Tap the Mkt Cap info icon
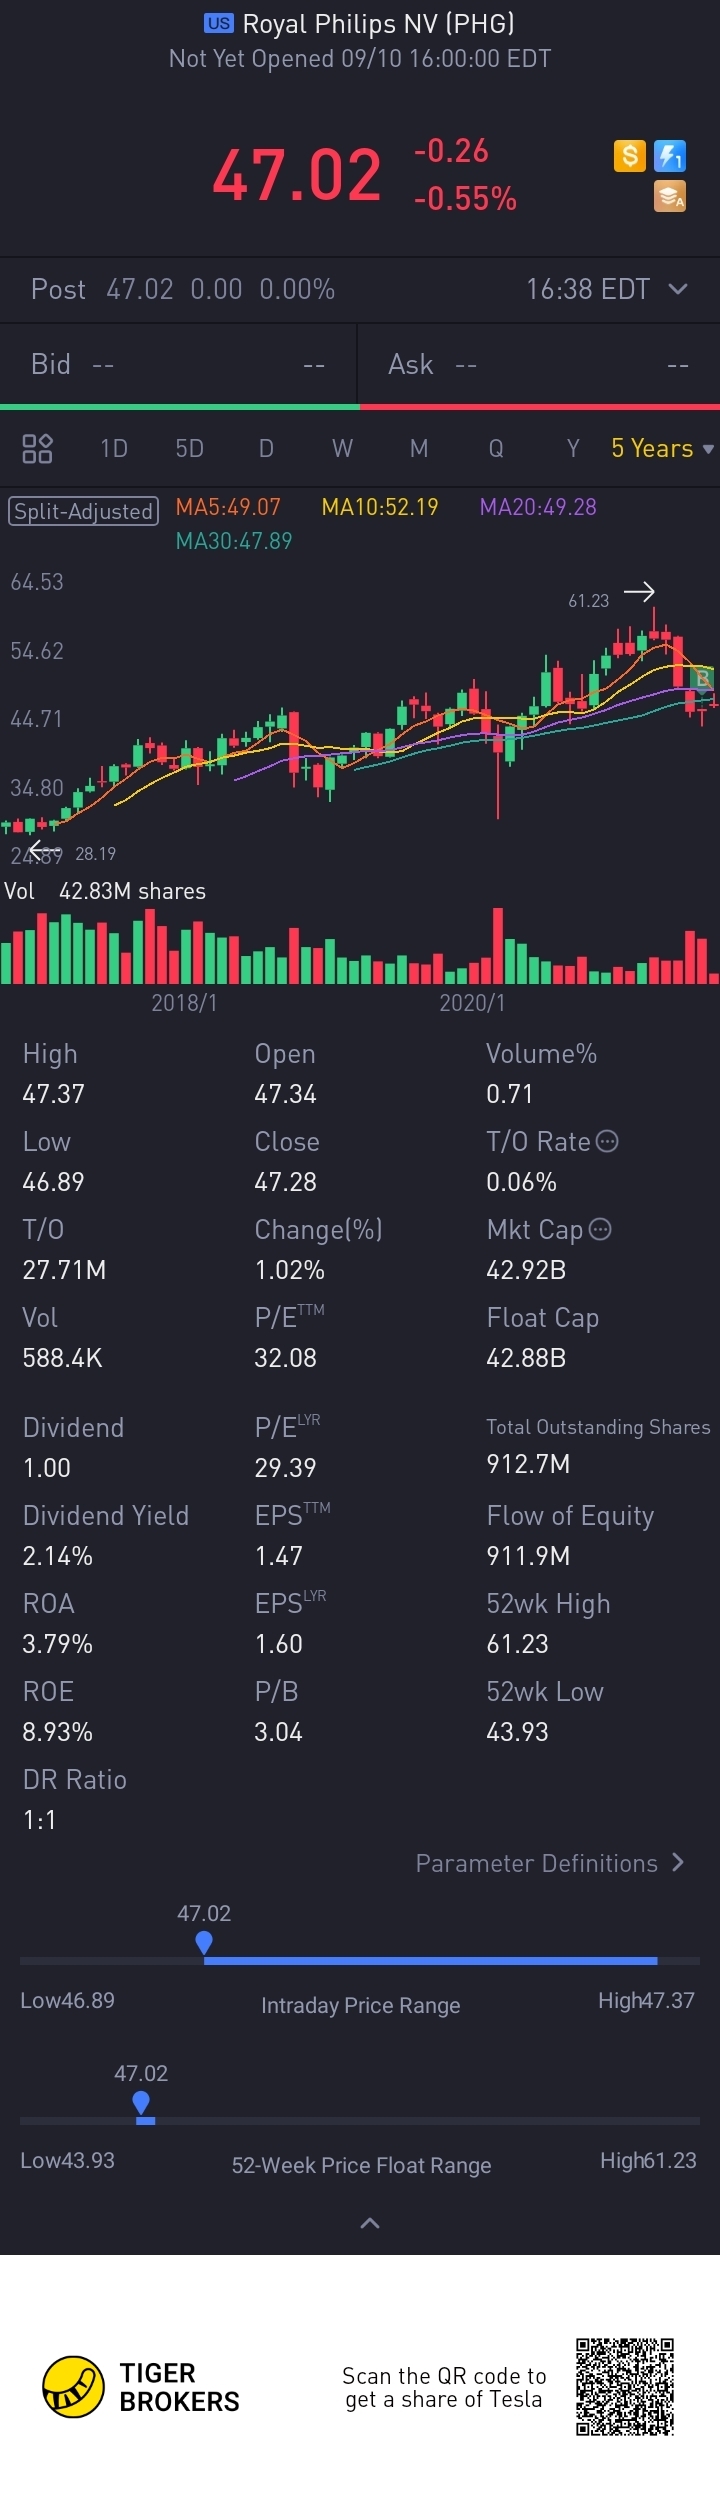Screen dimensions: 720x2520 pyautogui.click(x=600, y=1229)
